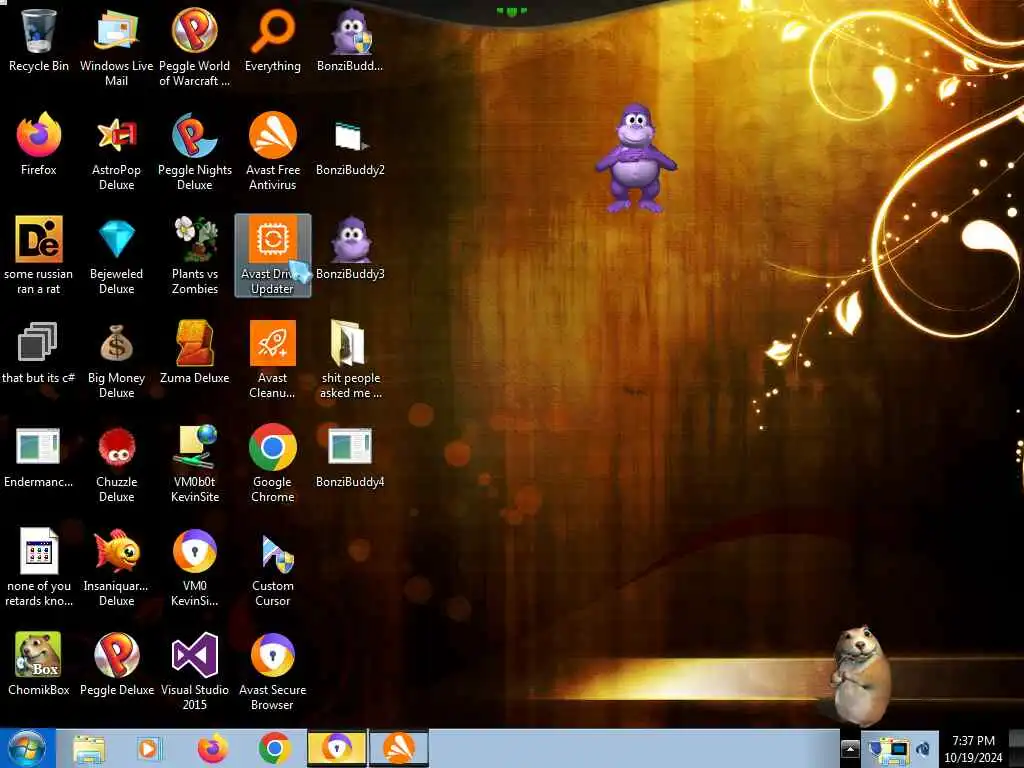Launch Peggle Nights Deluxe icon
Viewport: 1024px width, 768px height.
(195, 150)
